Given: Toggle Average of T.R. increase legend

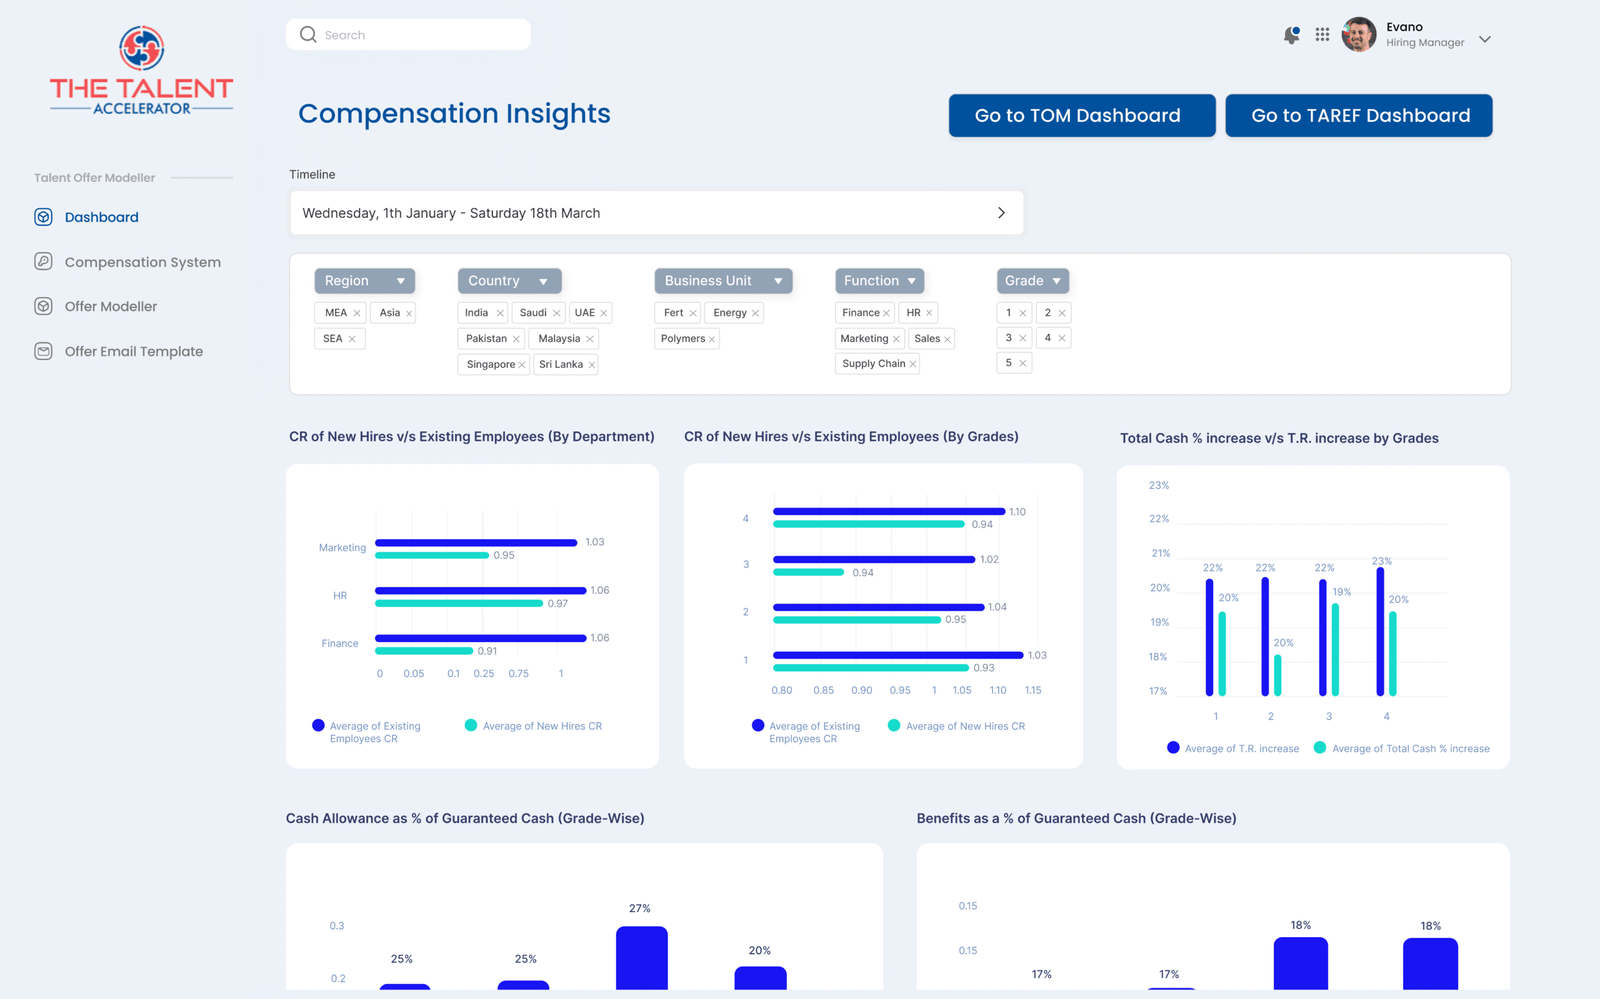Looking at the screenshot, I should (x=1233, y=748).
